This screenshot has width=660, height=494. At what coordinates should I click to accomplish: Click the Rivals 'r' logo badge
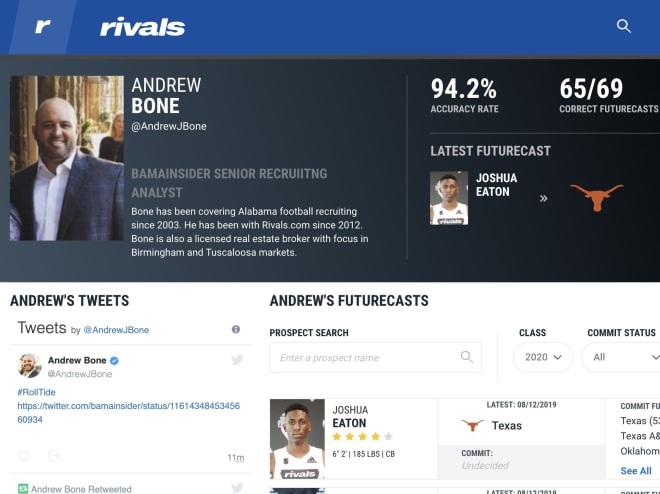coord(43,27)
